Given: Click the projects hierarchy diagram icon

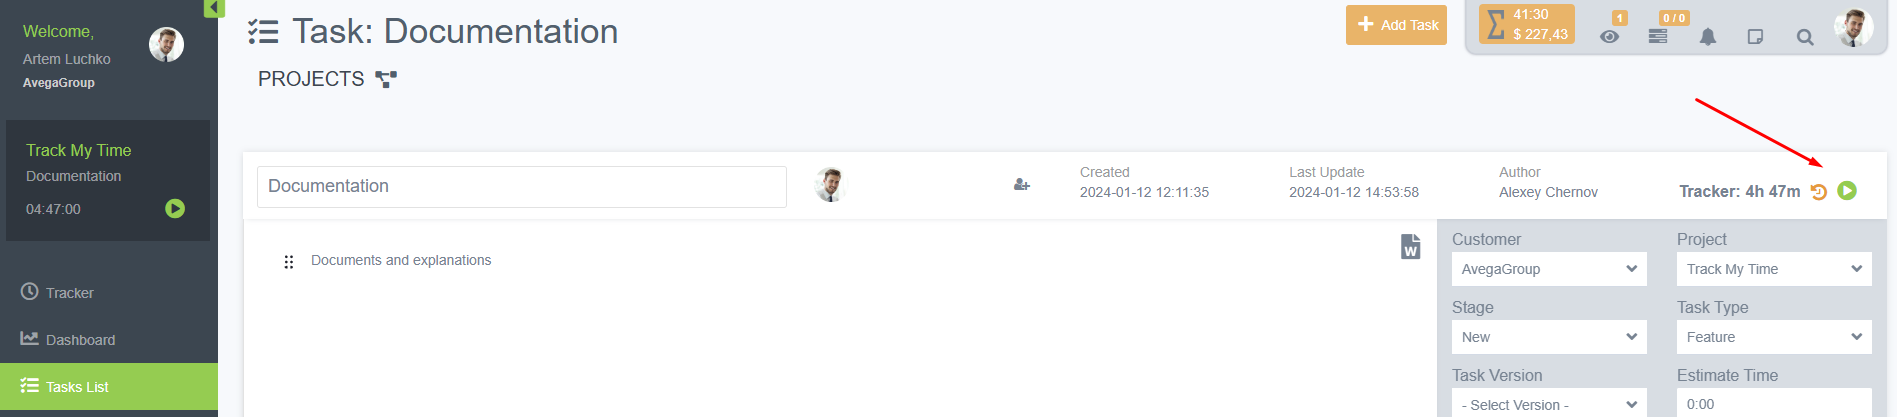Looking at the screenshot, I should [x=386, y=79].
